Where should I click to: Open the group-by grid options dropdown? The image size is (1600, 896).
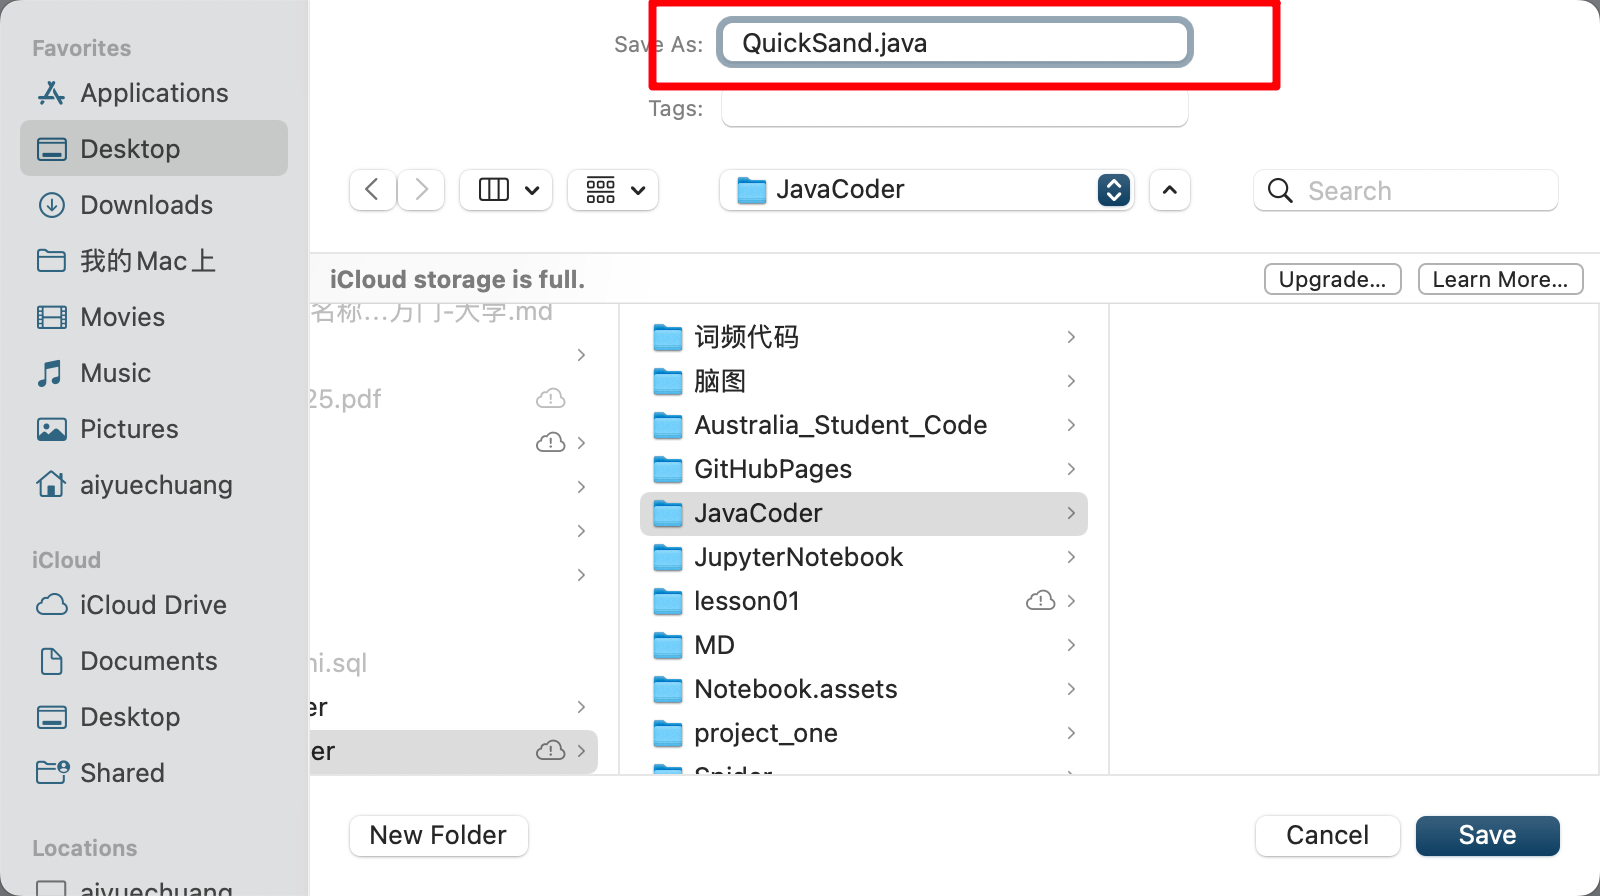(613, 190)
